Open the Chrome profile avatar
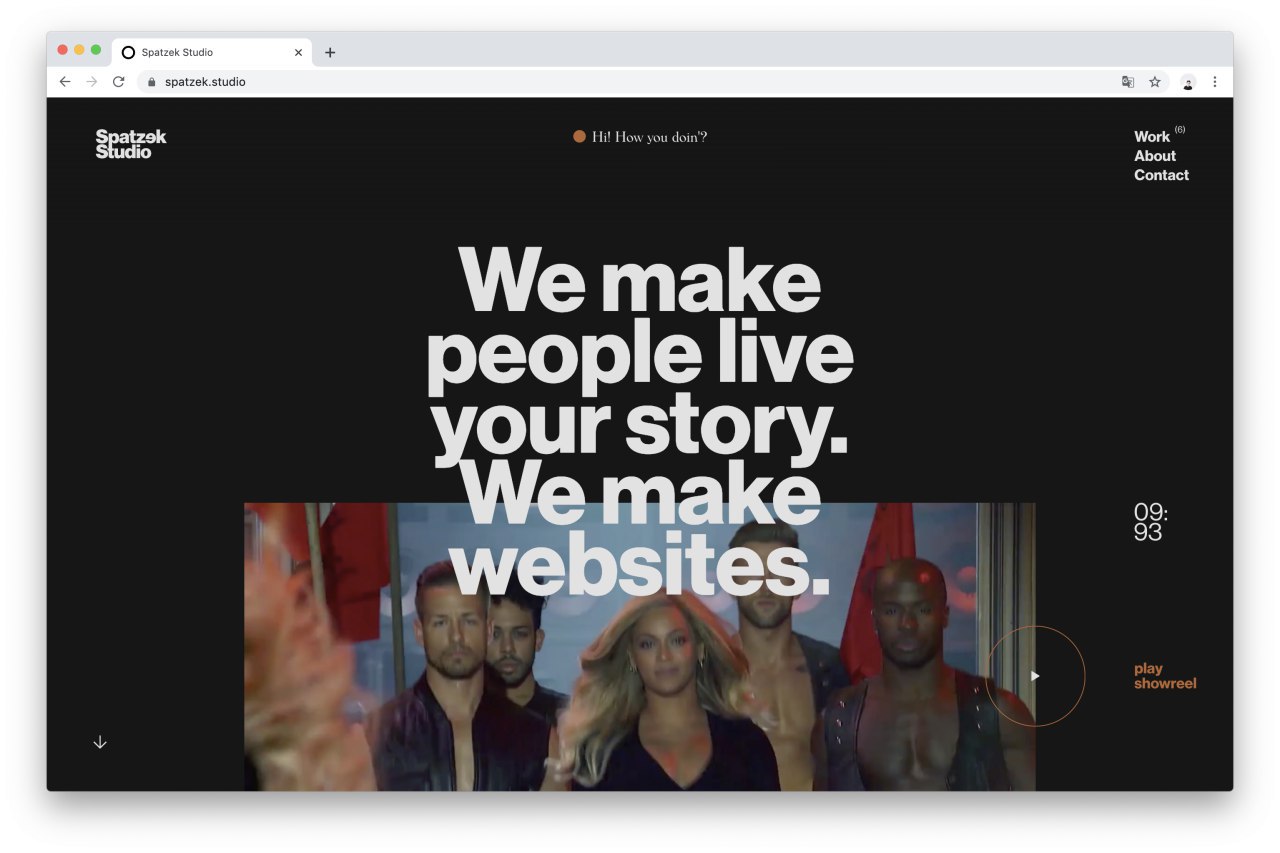 [1188, 82]
